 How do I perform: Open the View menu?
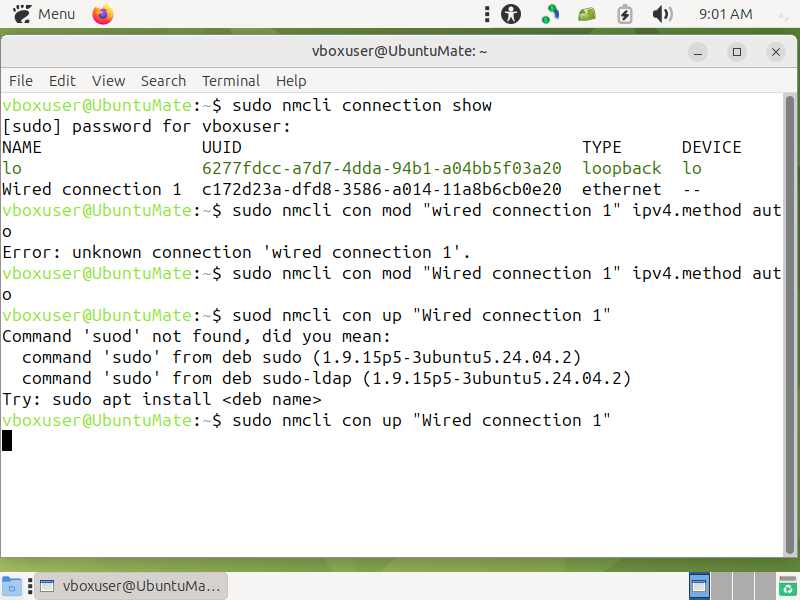point(108,81)
